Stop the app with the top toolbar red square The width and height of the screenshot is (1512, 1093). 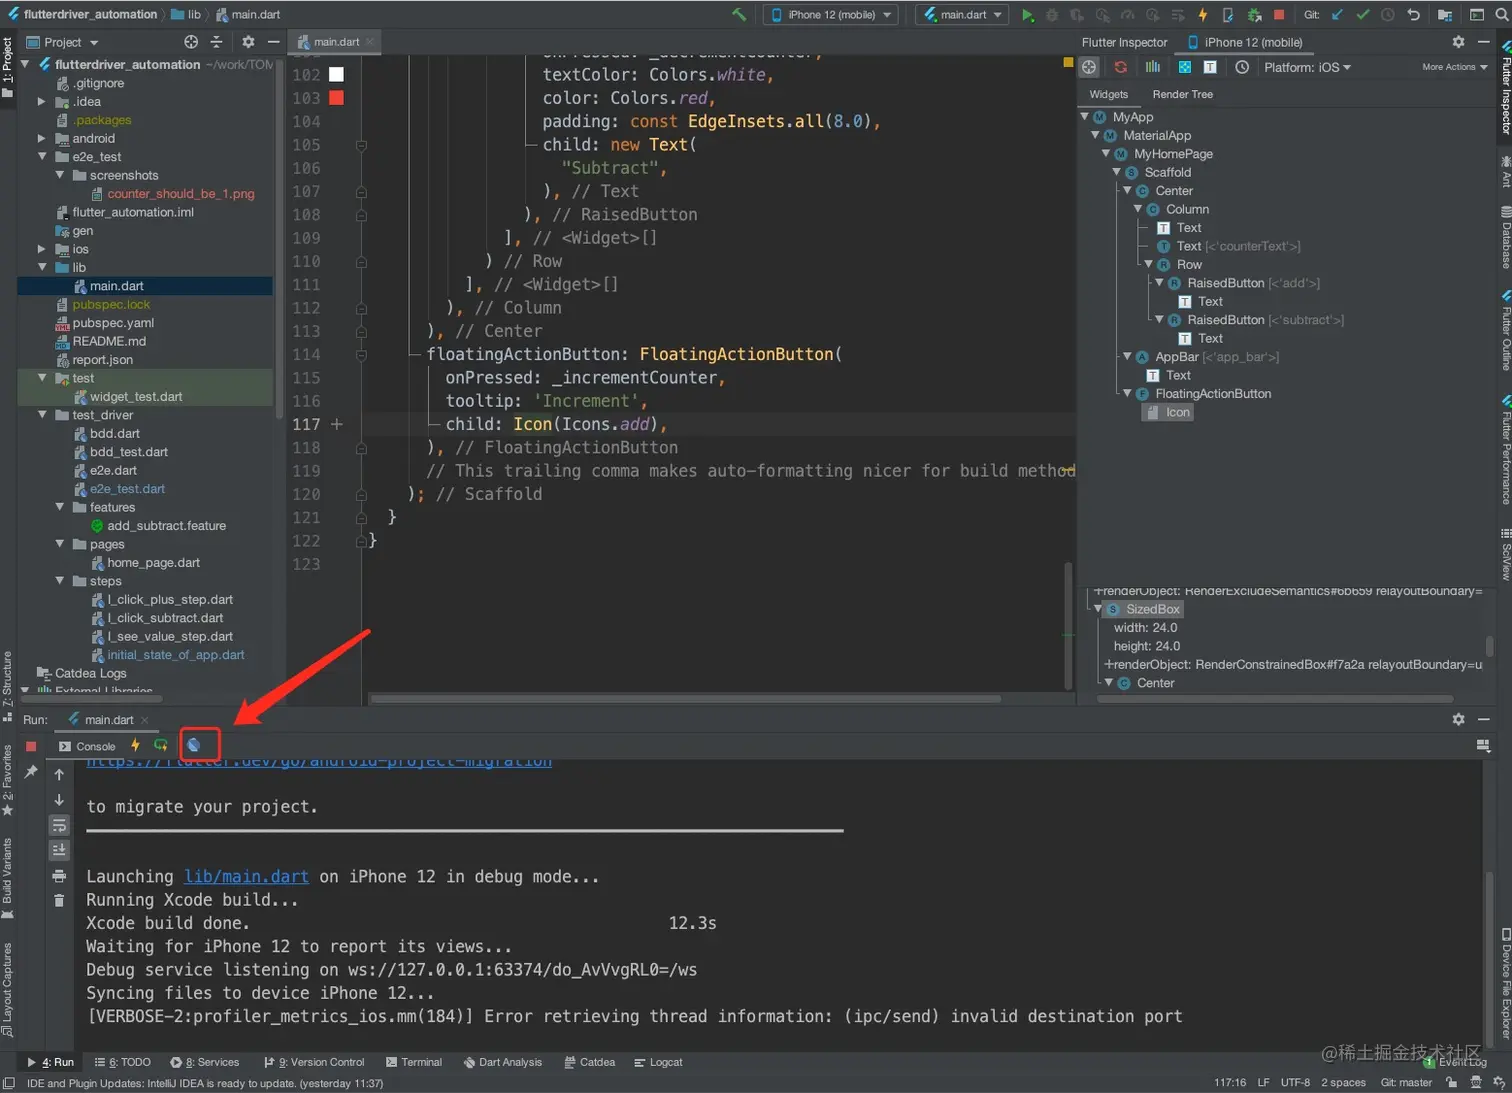(1279, 15)
